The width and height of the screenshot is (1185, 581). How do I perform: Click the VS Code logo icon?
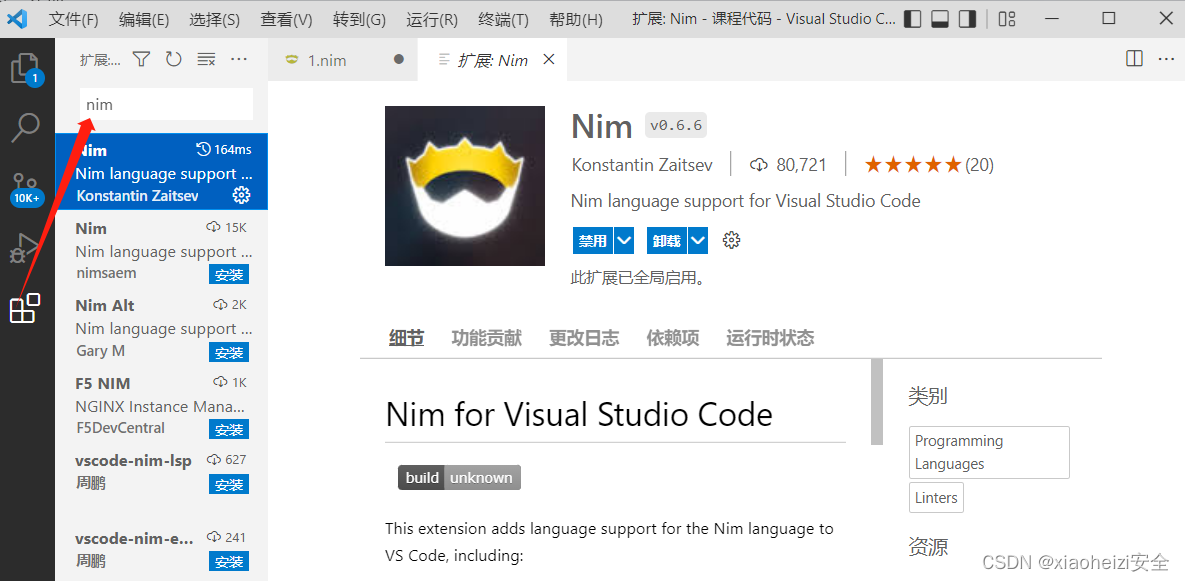pyautogui.click(x=17, y=19)
